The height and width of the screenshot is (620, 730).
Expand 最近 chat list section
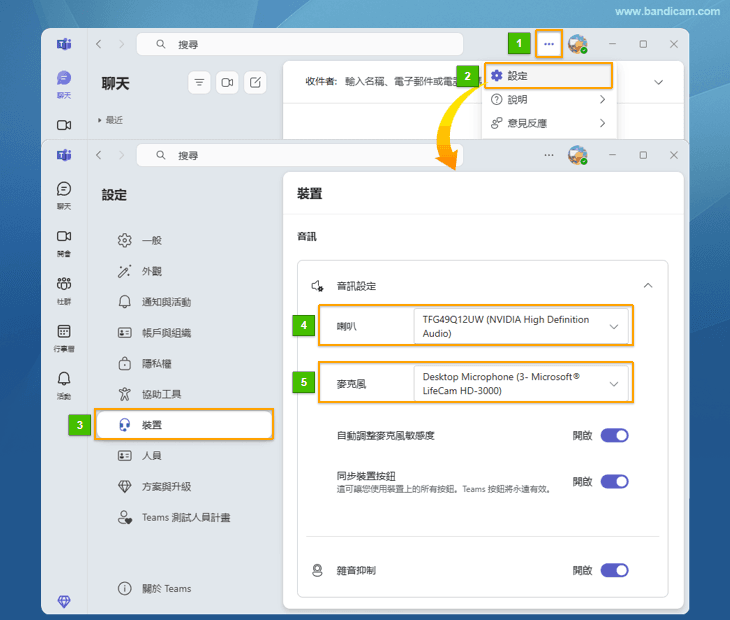pyautogui.click(x=110, y=120)
